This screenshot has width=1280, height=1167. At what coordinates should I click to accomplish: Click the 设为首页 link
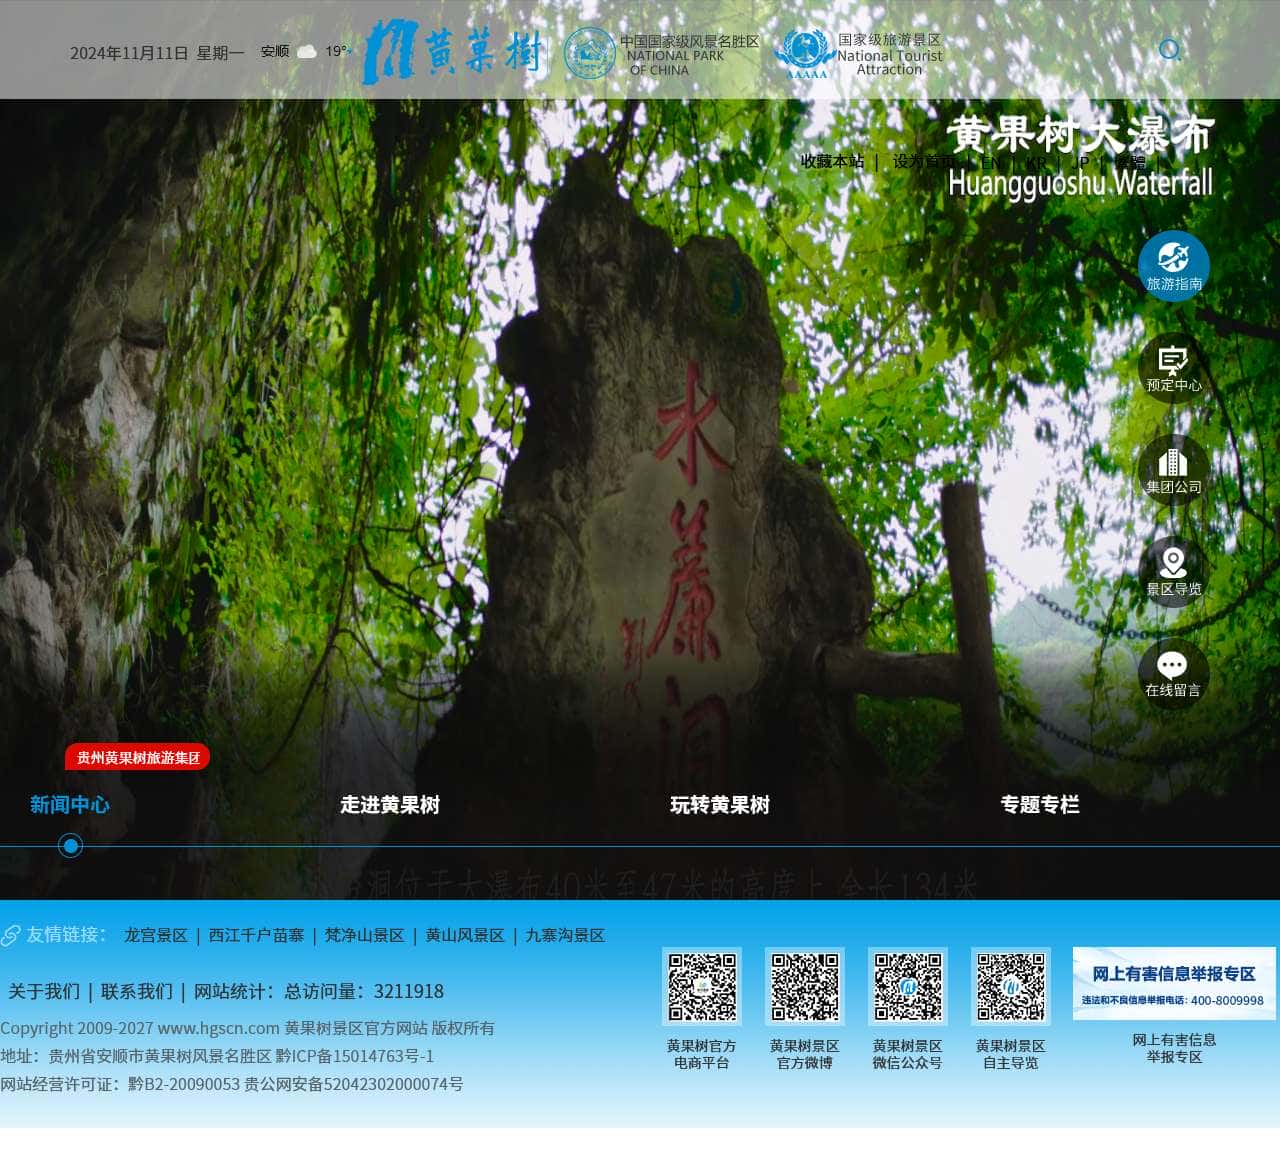point(924,161)
